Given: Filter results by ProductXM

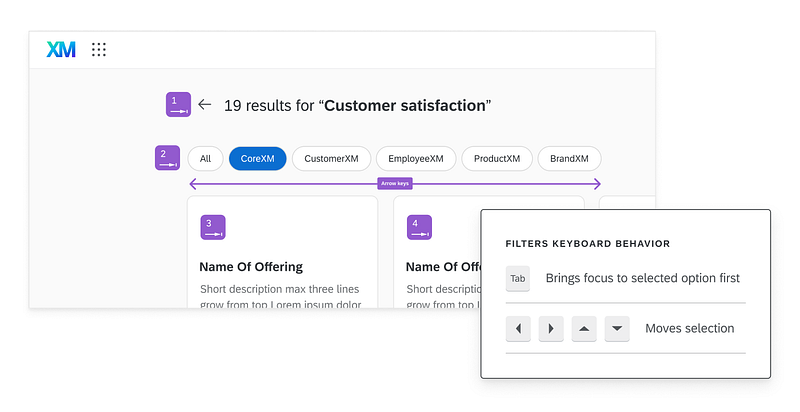Looking at the screenshot, I should click(496, 158).
